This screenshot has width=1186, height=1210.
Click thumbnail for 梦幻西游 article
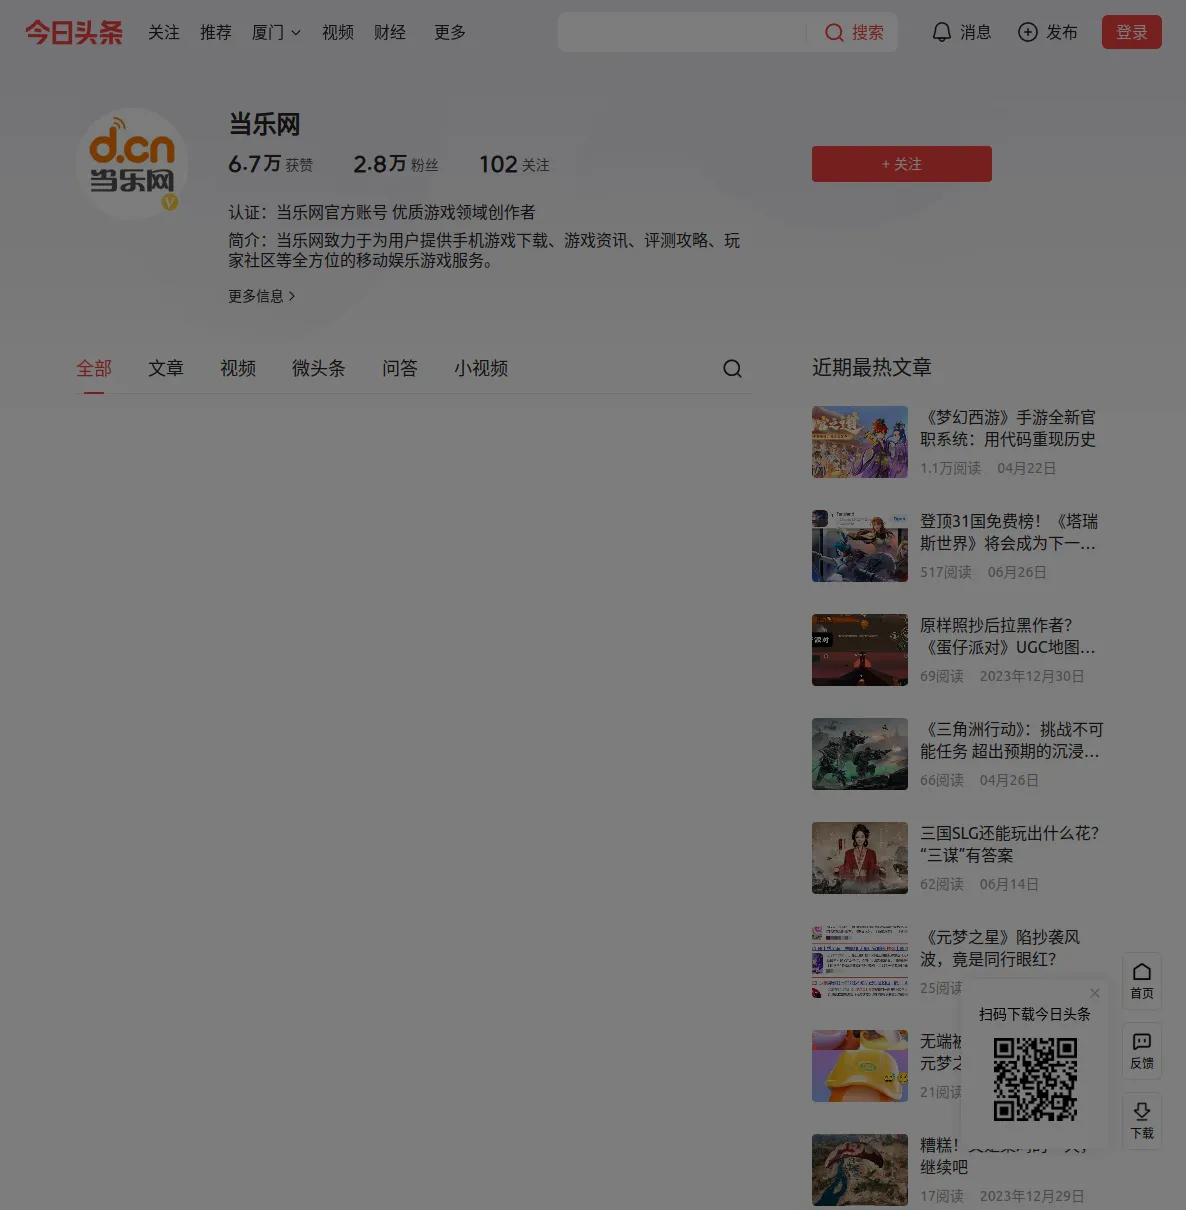(860, 442)
